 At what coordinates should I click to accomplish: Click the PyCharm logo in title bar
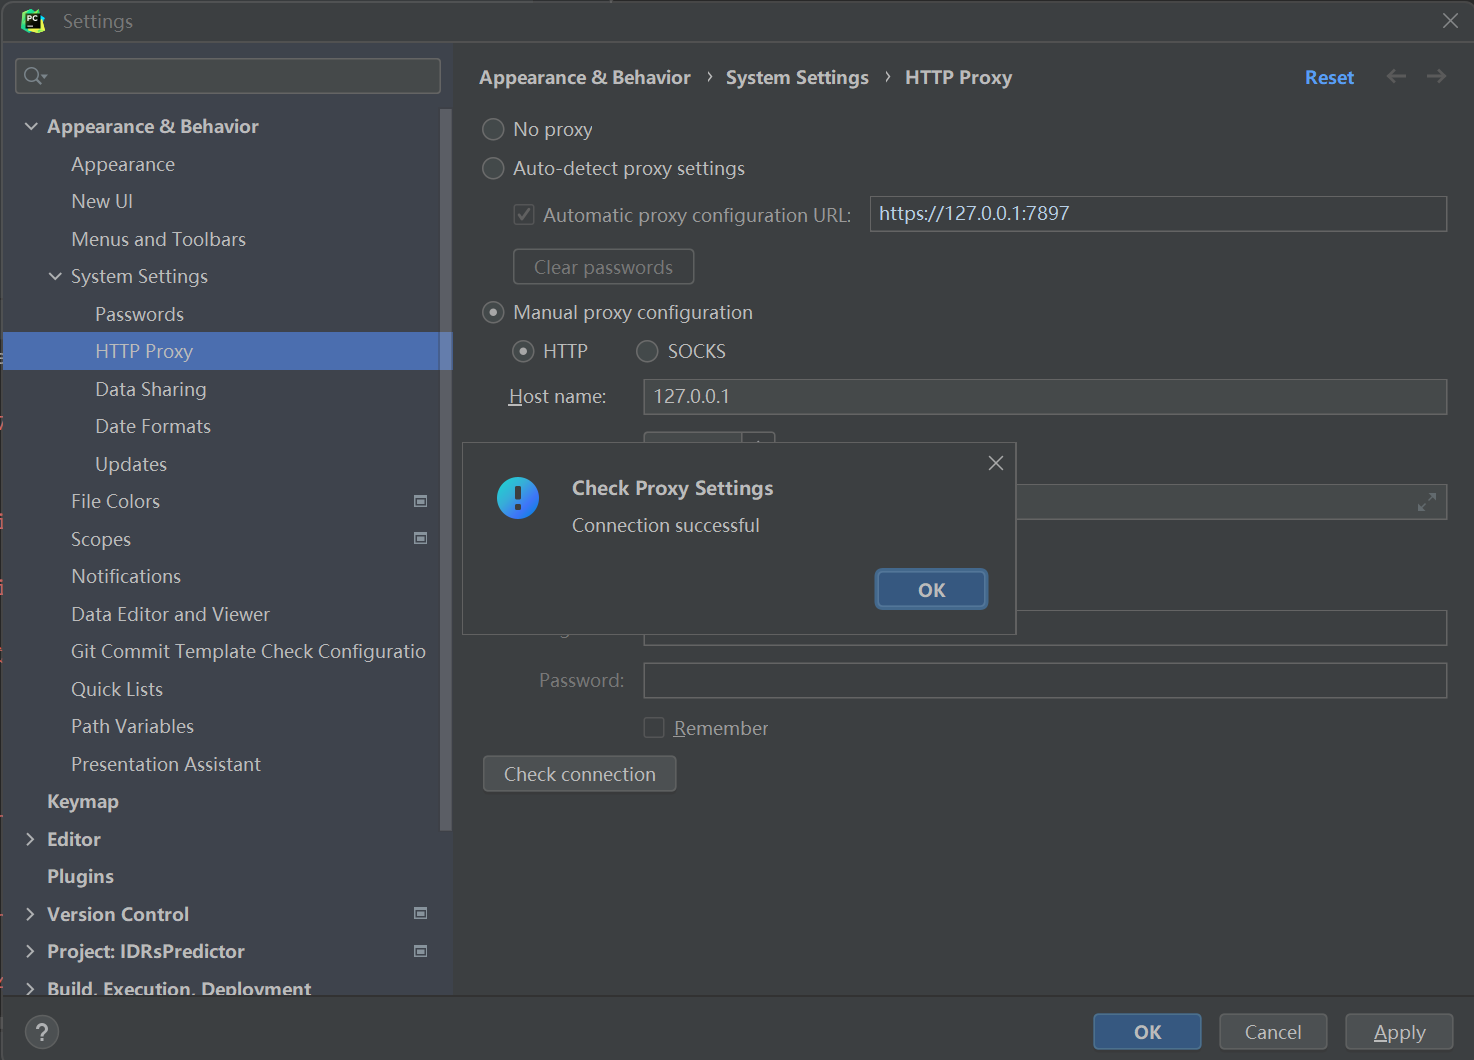pos(33,21)
